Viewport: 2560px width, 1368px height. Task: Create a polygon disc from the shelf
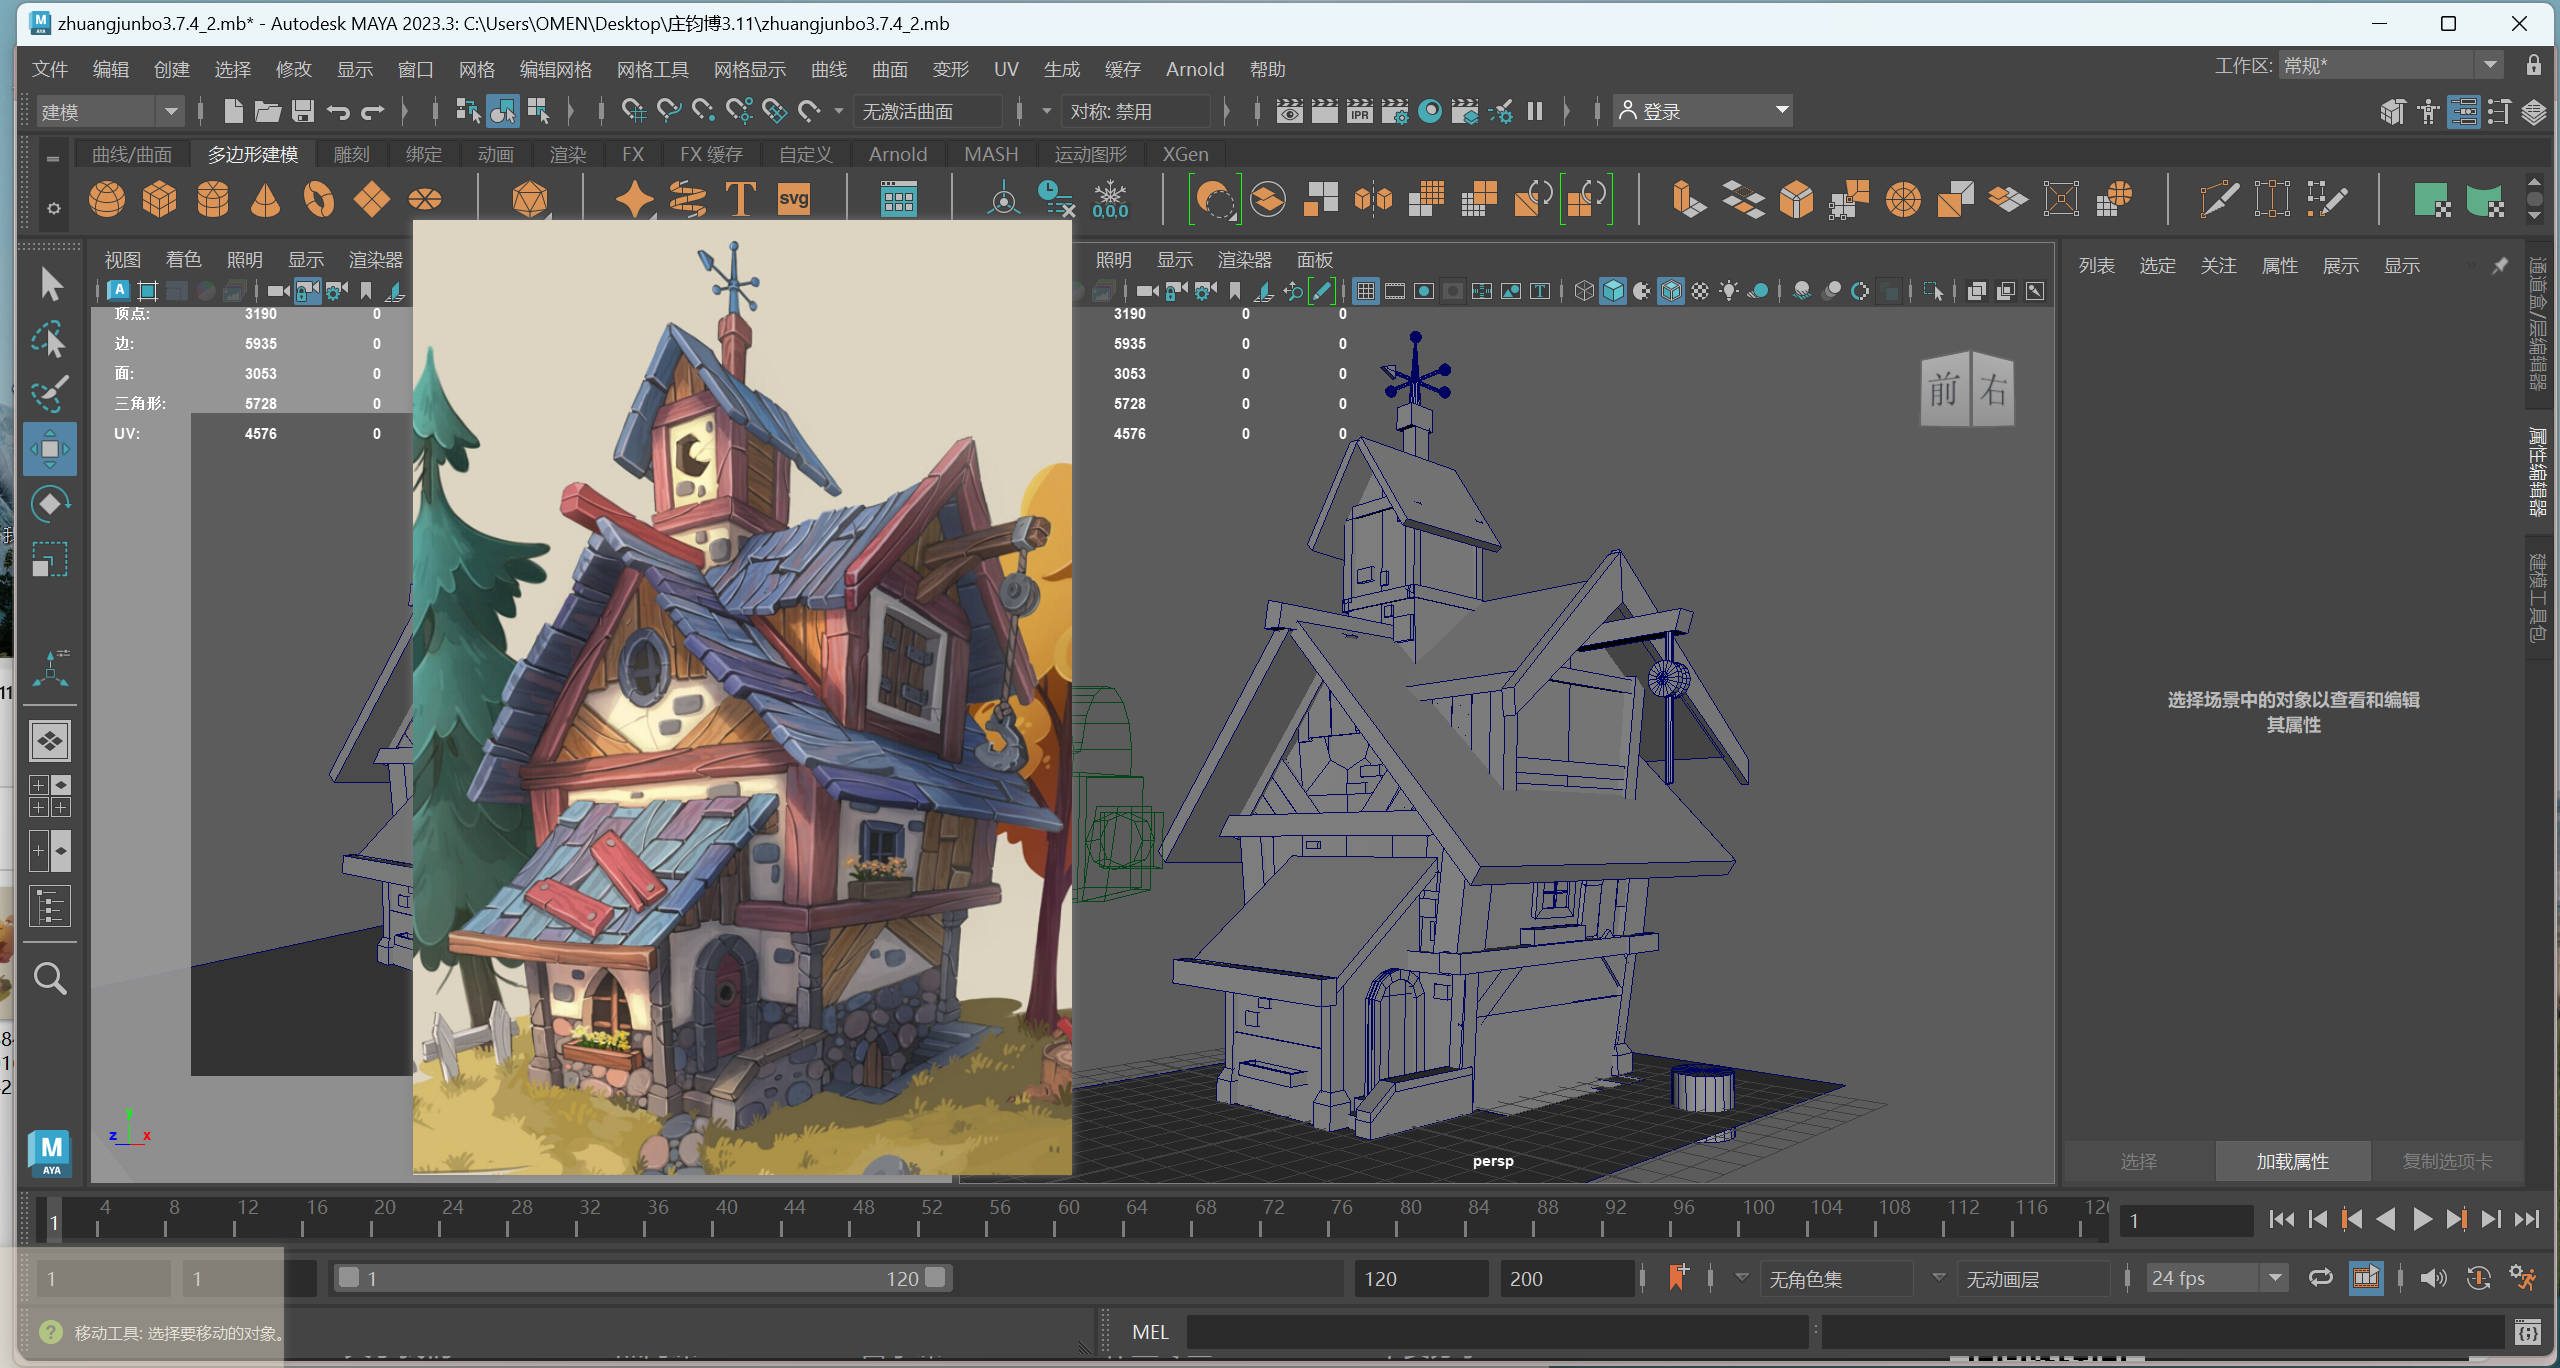[x=425, y=199]
